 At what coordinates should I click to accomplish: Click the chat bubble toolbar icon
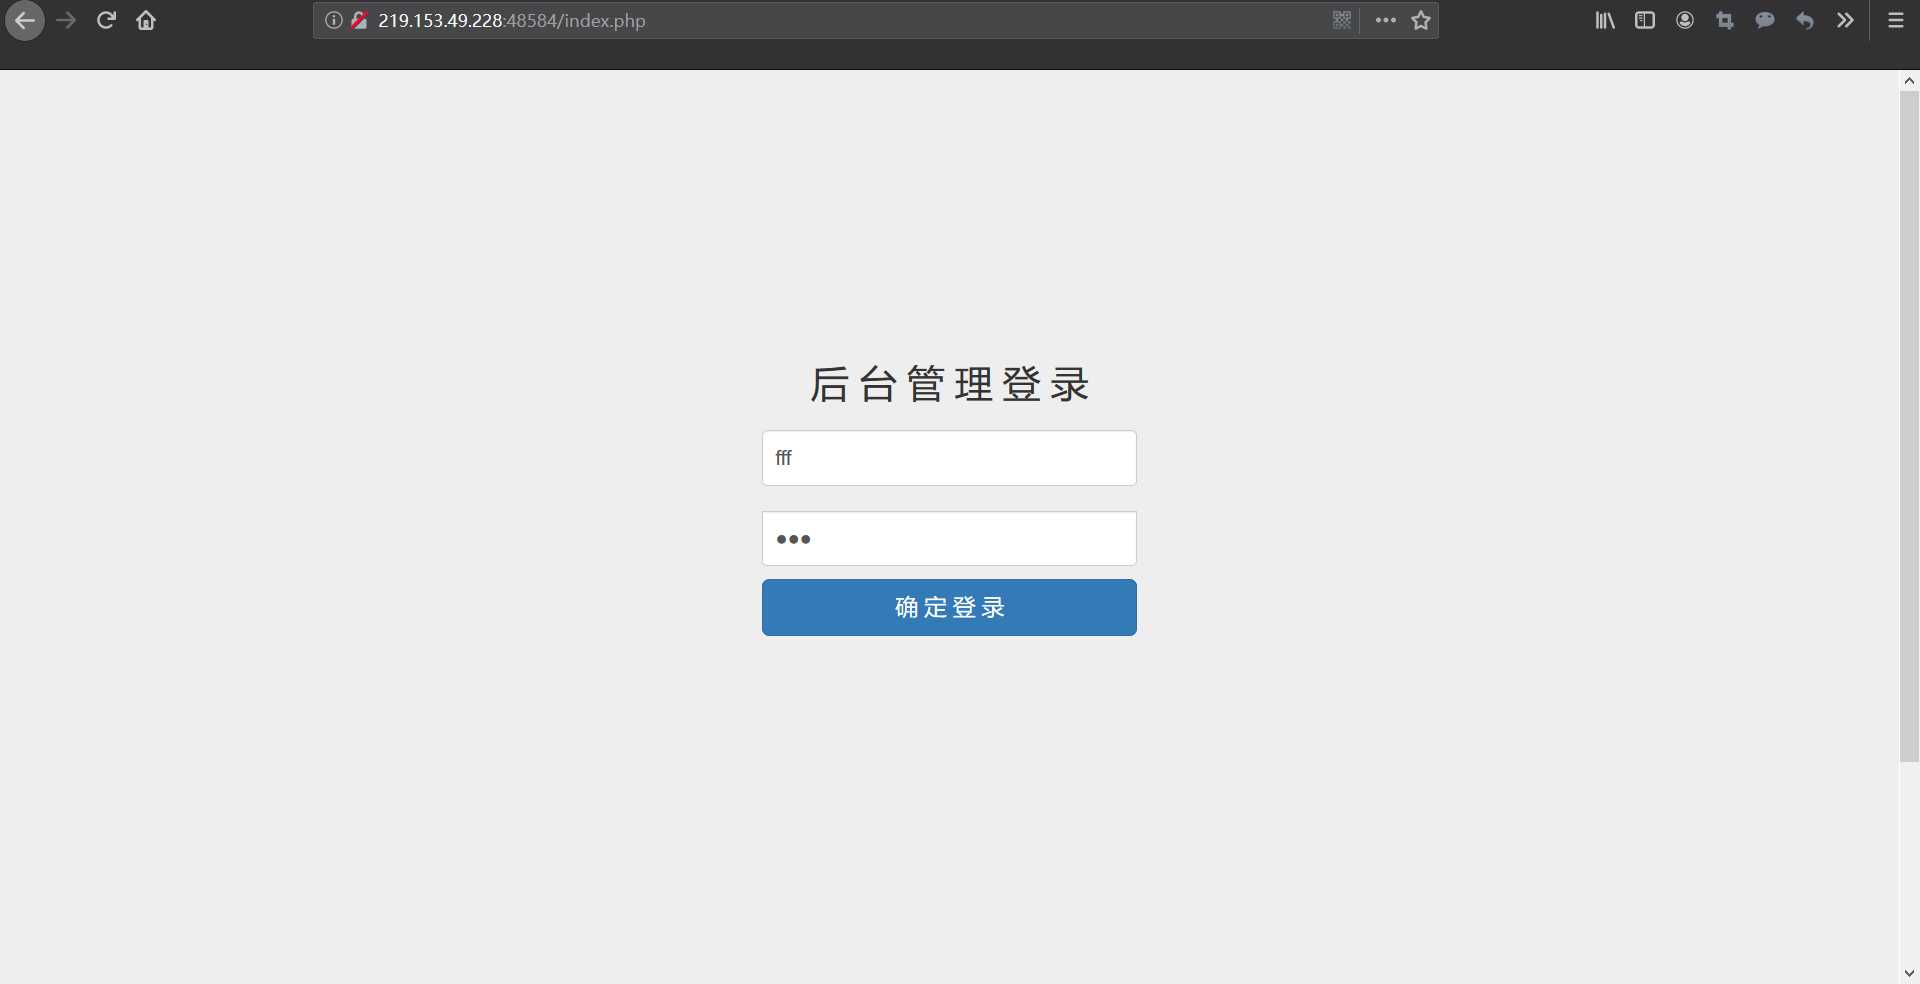(1764, 20)
